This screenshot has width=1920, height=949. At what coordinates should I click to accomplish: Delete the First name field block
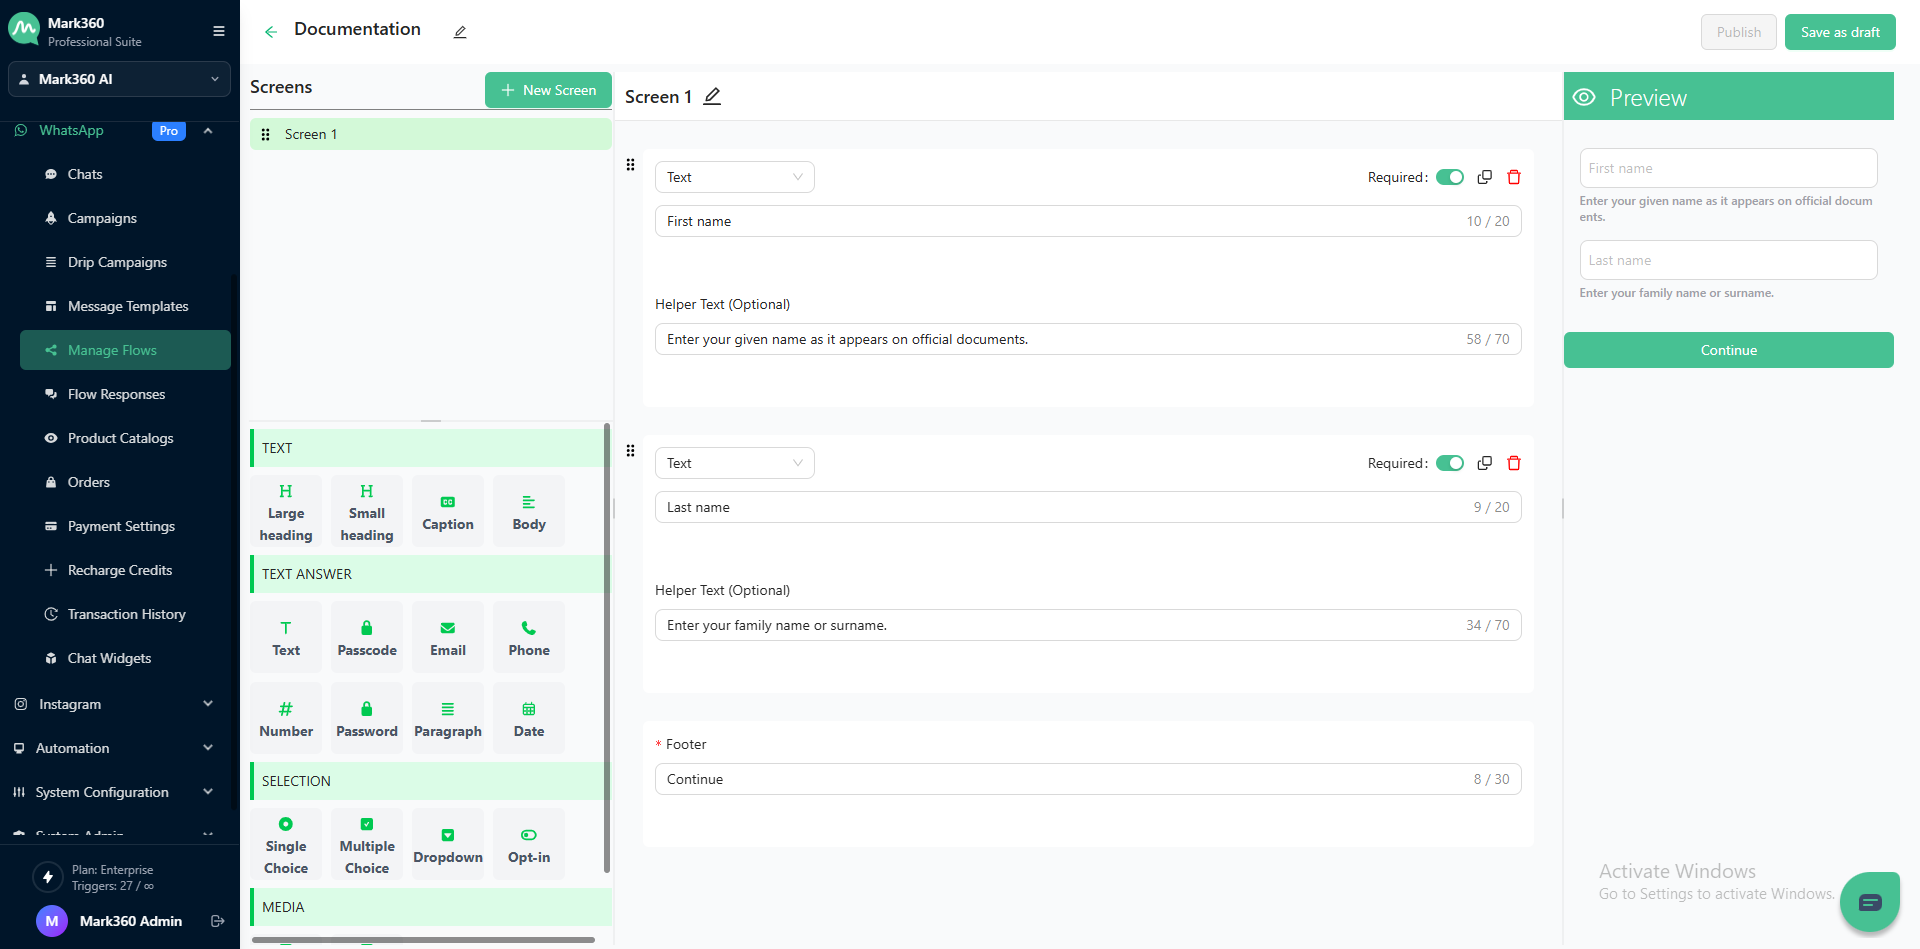click(x=1514, y=177)
